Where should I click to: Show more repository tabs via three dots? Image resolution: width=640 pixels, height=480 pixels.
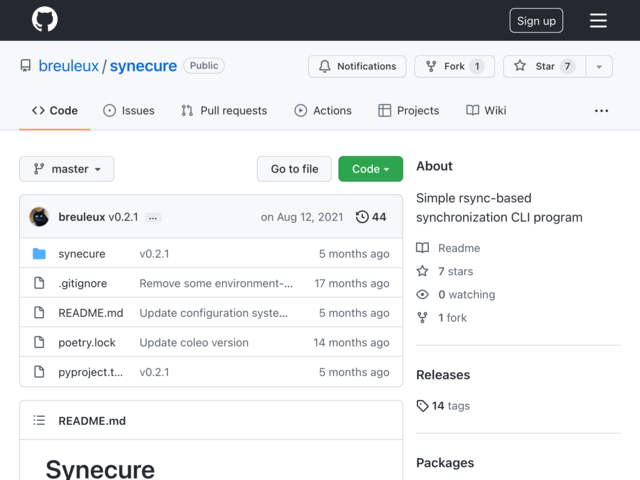pyautogui.click(x=601, y=111)
